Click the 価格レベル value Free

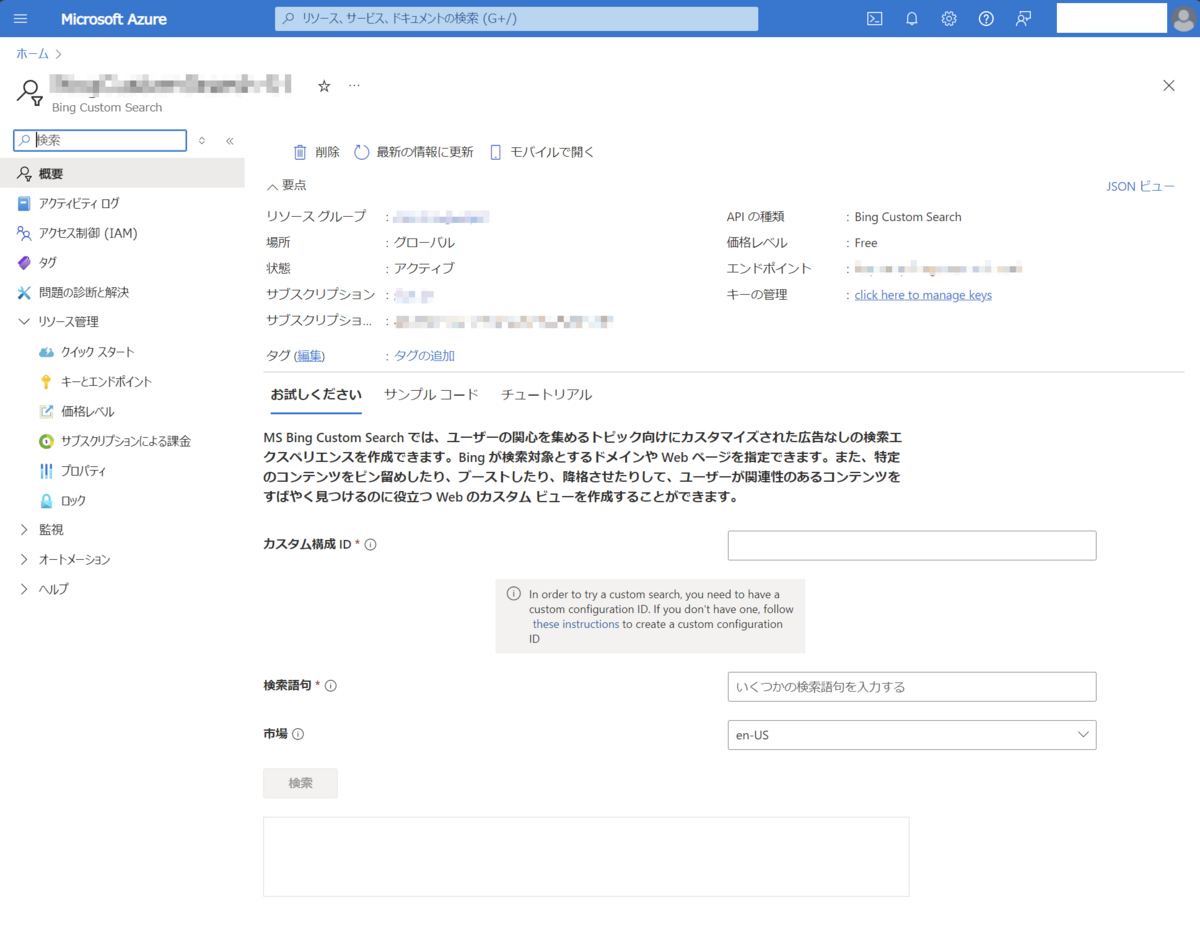(866, 243)
